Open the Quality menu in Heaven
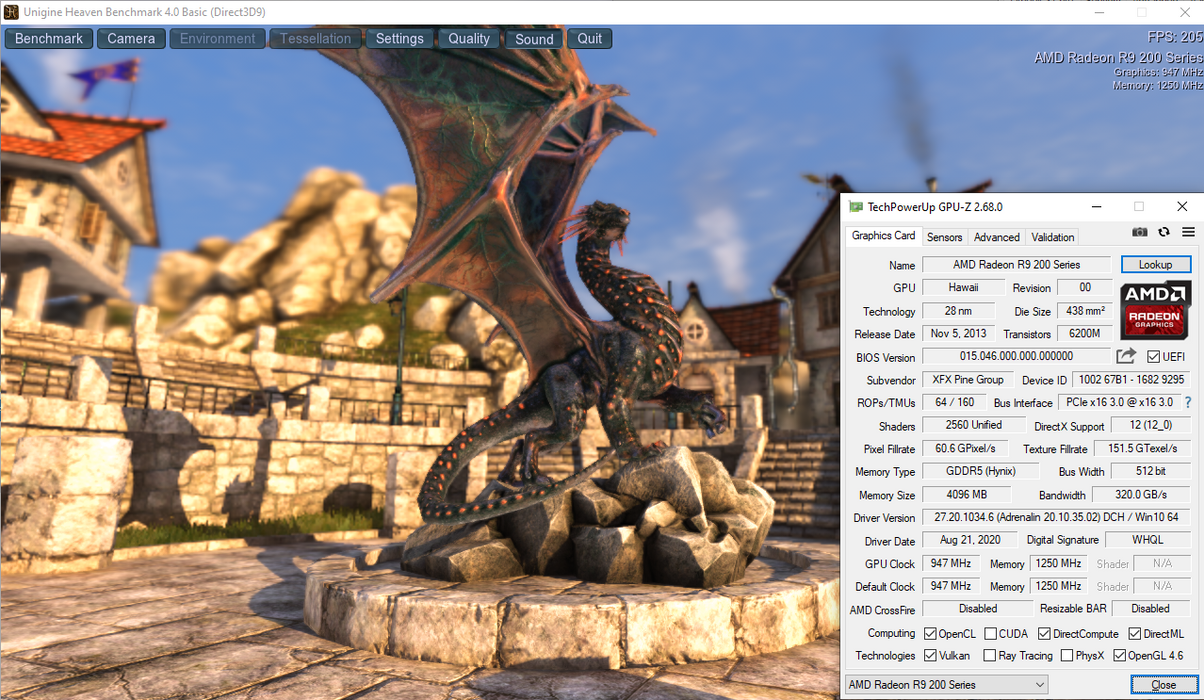This screenshot has width=1204, height=700. coord(469,39)
